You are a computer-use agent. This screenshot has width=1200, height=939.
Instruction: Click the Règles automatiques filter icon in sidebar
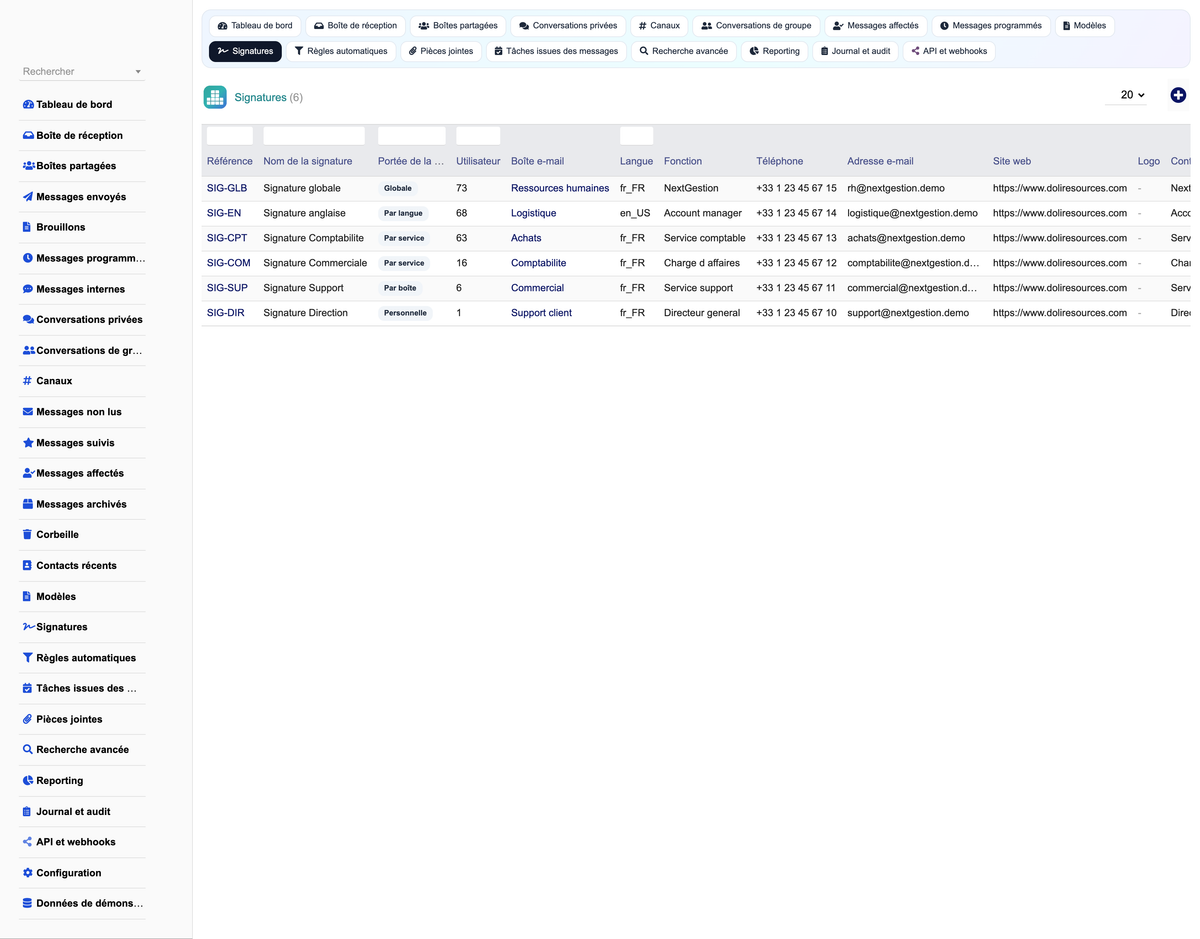[x=27, y=658]
